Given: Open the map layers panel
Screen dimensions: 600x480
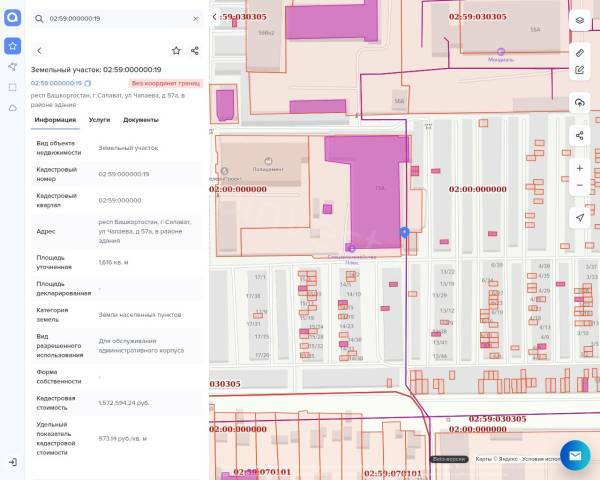Looking at the screenshot, I should tap(580, 20).
